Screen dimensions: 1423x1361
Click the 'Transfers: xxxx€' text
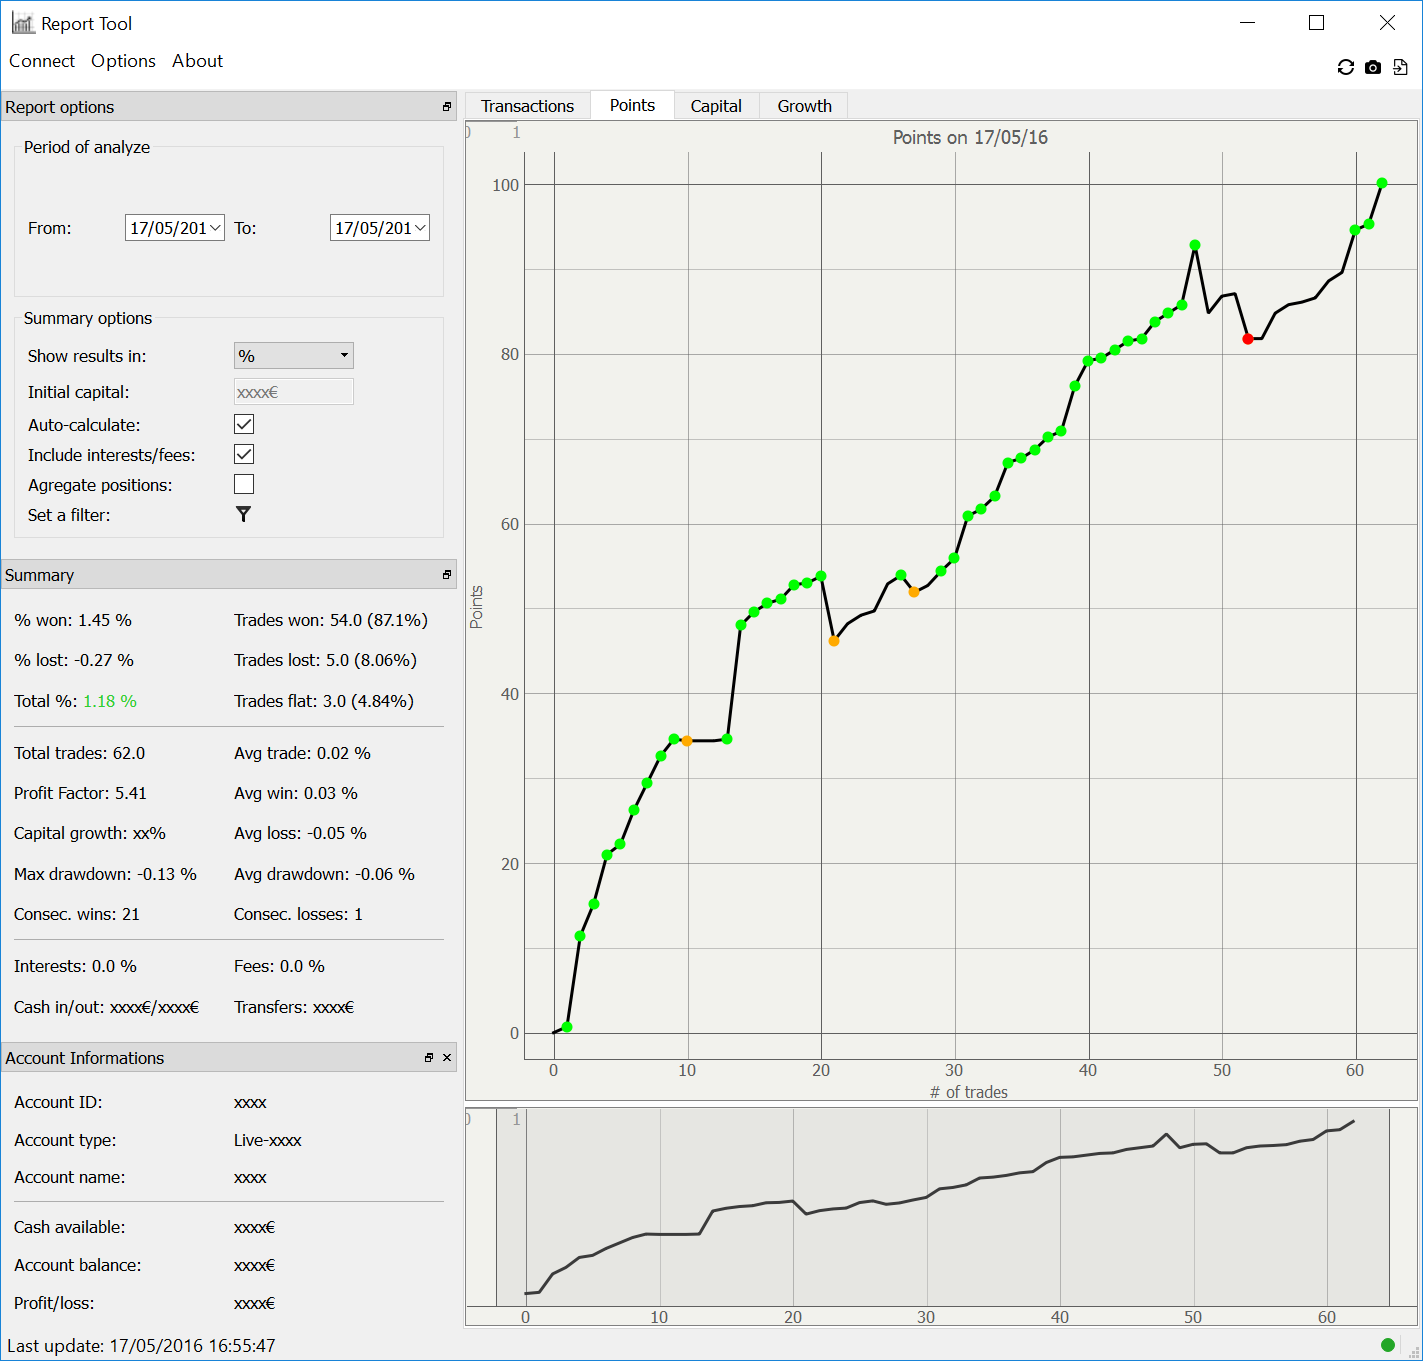point(294,1007)
